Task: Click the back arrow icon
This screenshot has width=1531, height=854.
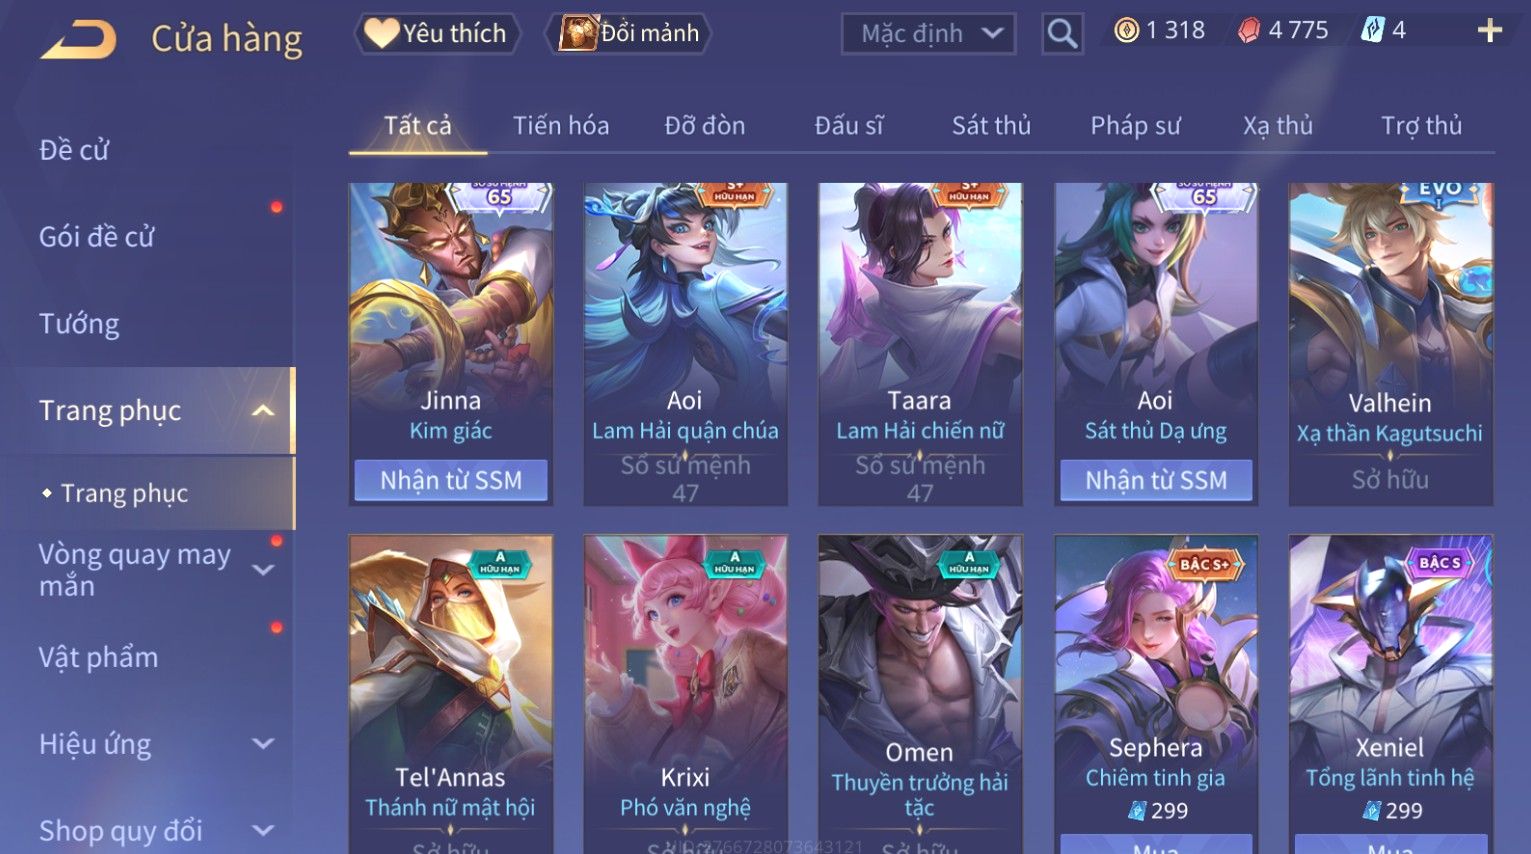Action: coord(78,40)
